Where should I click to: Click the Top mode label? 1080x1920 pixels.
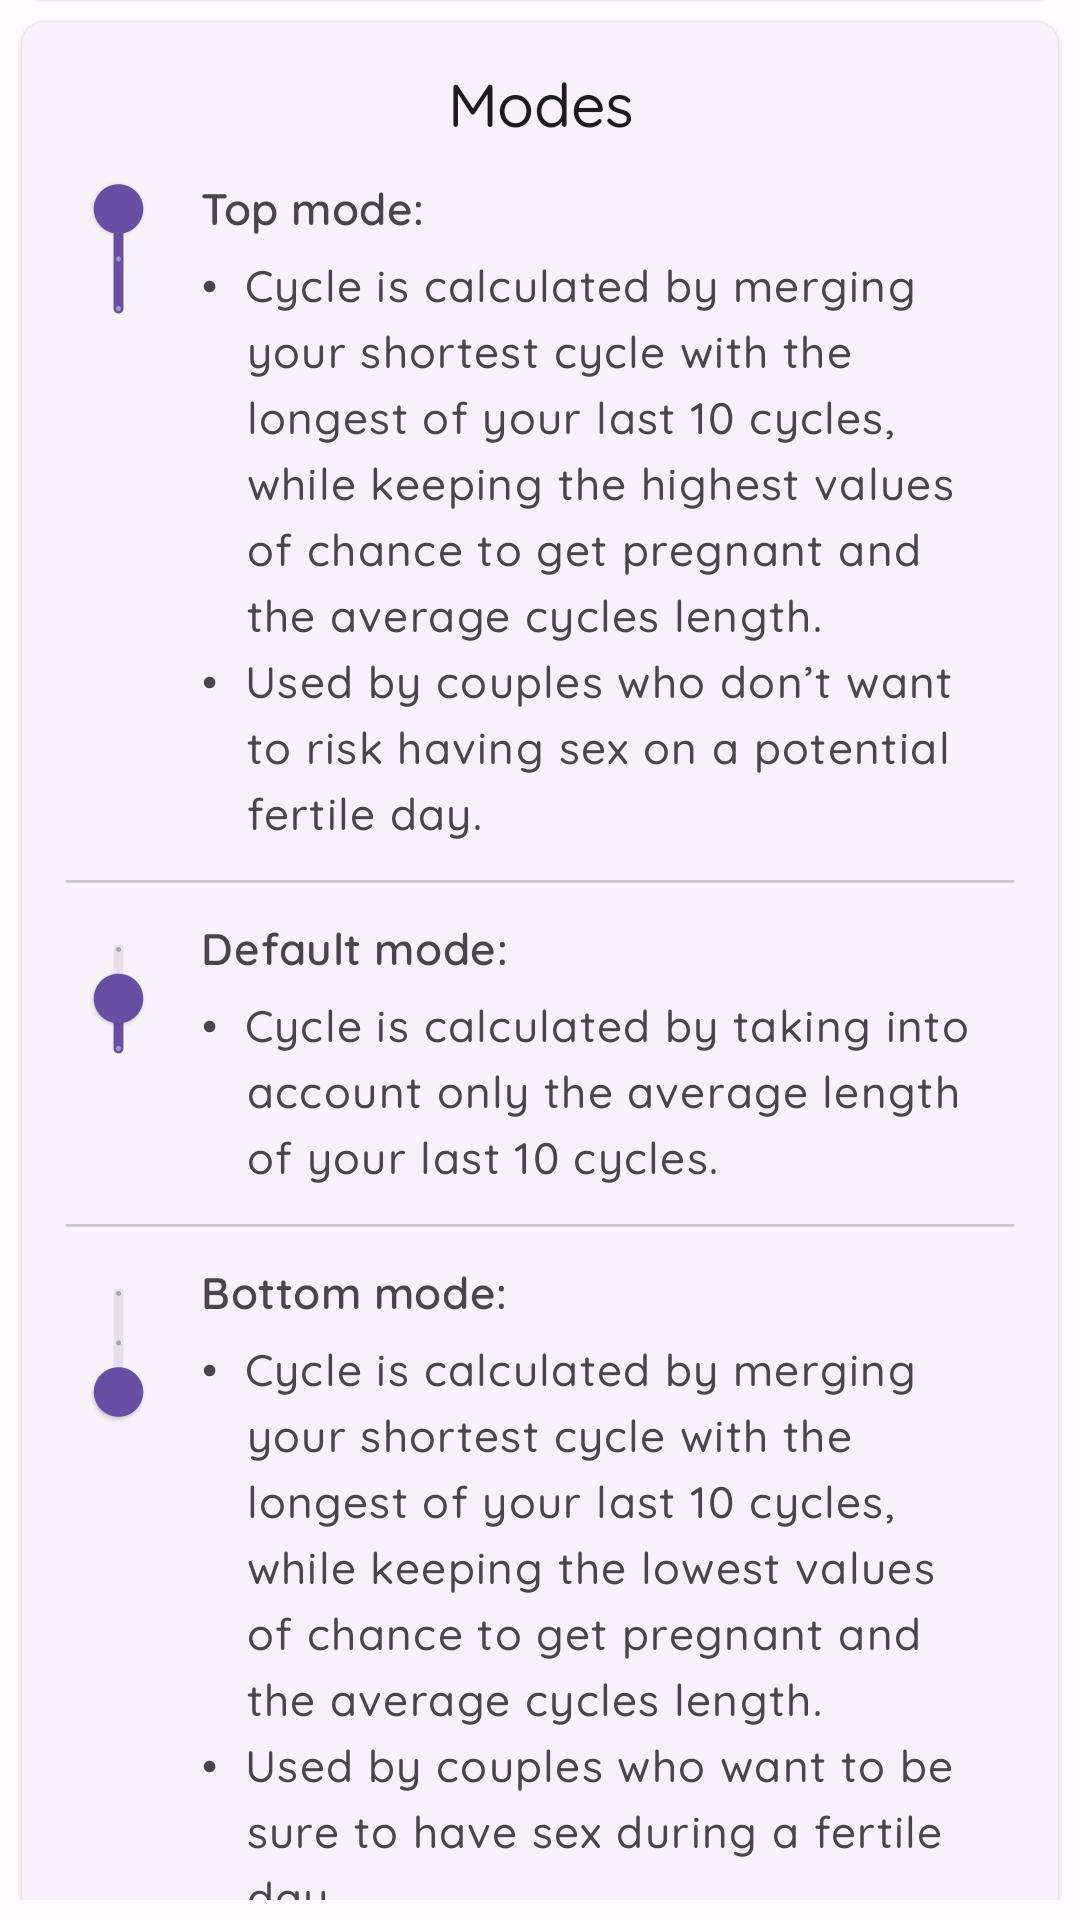pyautogui.click(x=313, y=211)
